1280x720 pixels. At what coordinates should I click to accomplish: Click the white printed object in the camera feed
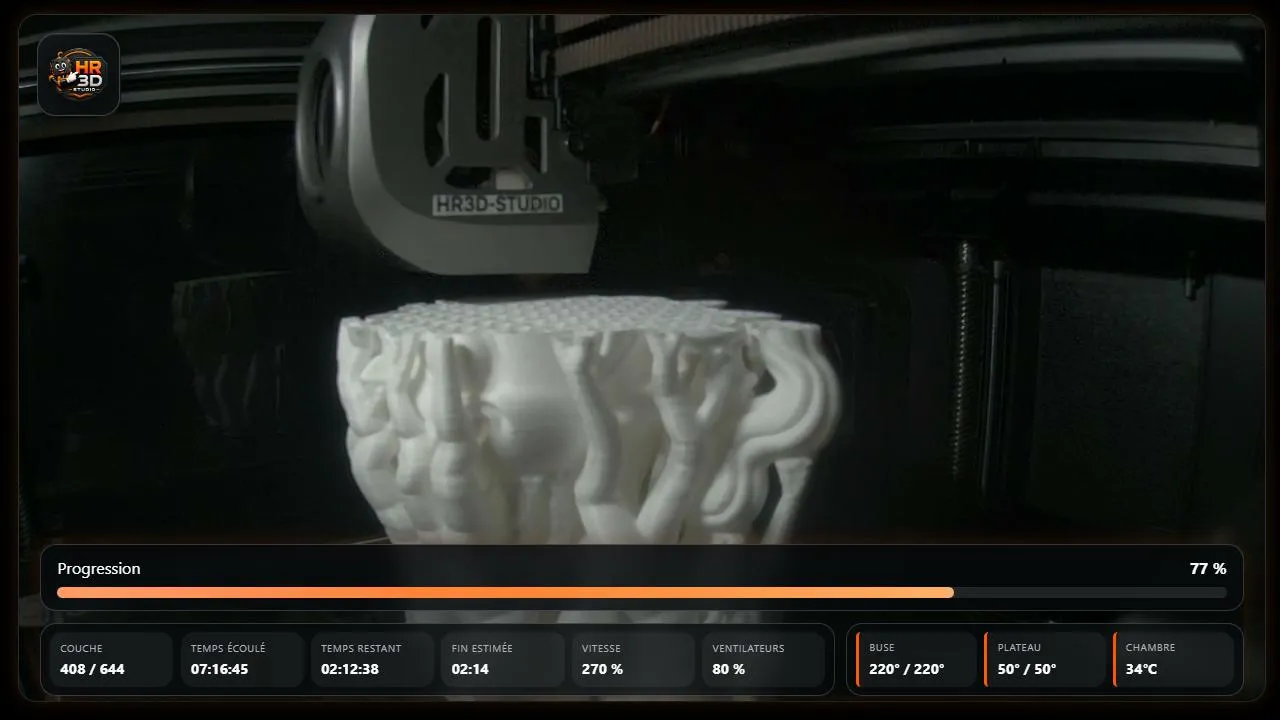[x=588, y=420]
